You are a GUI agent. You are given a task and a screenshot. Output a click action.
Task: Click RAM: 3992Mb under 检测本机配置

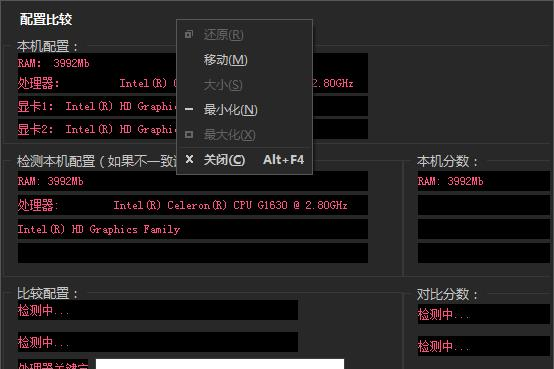[x=193, y=181]
